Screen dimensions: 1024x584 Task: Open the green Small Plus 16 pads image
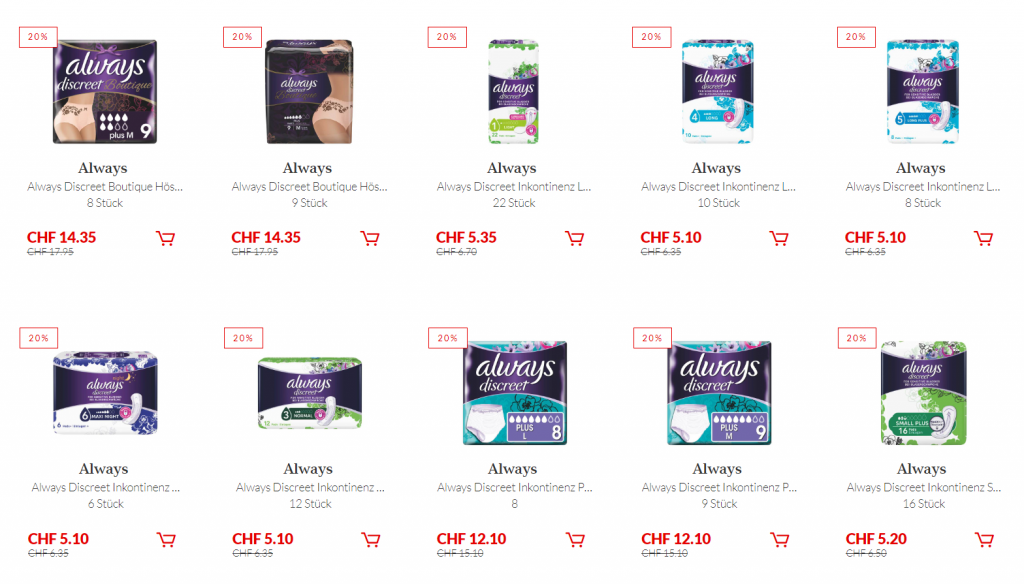pos(923,393)
